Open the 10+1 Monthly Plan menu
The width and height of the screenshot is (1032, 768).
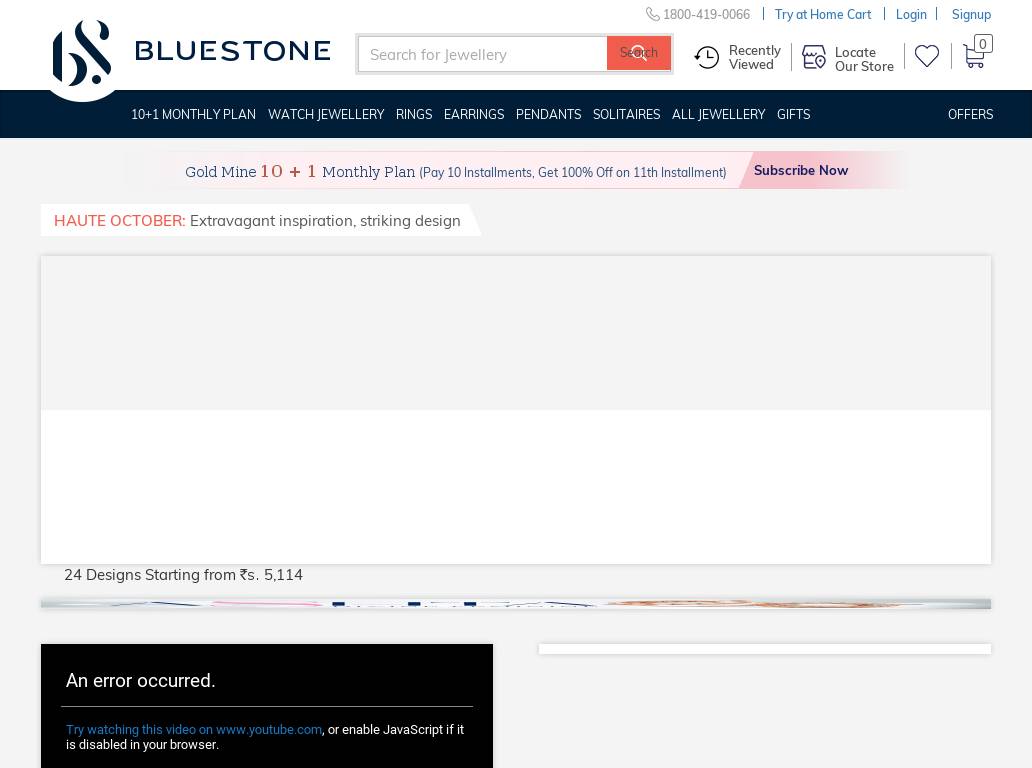[x=193, y=115]
